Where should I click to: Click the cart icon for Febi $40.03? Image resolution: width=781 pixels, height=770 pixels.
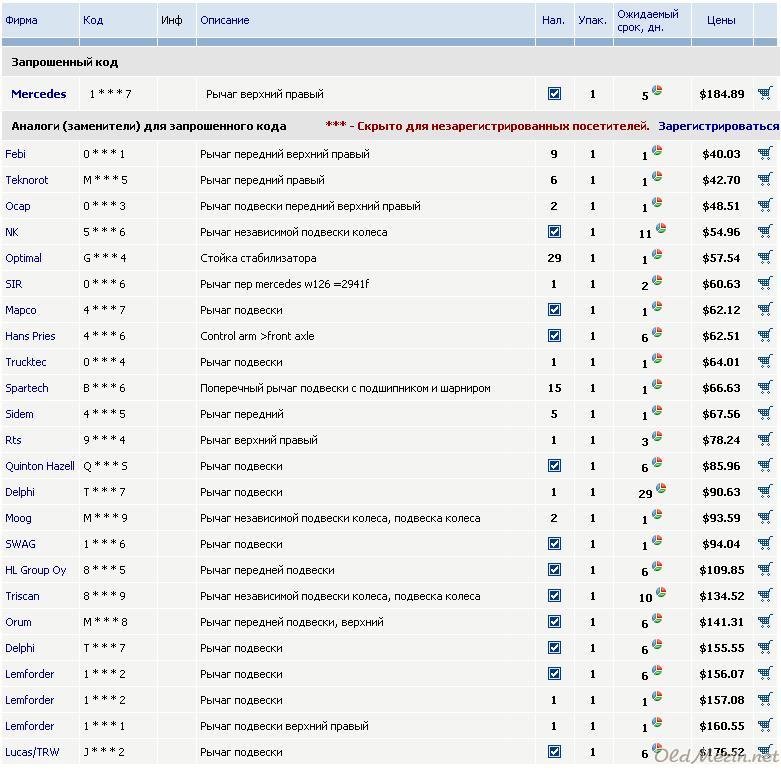765,153
